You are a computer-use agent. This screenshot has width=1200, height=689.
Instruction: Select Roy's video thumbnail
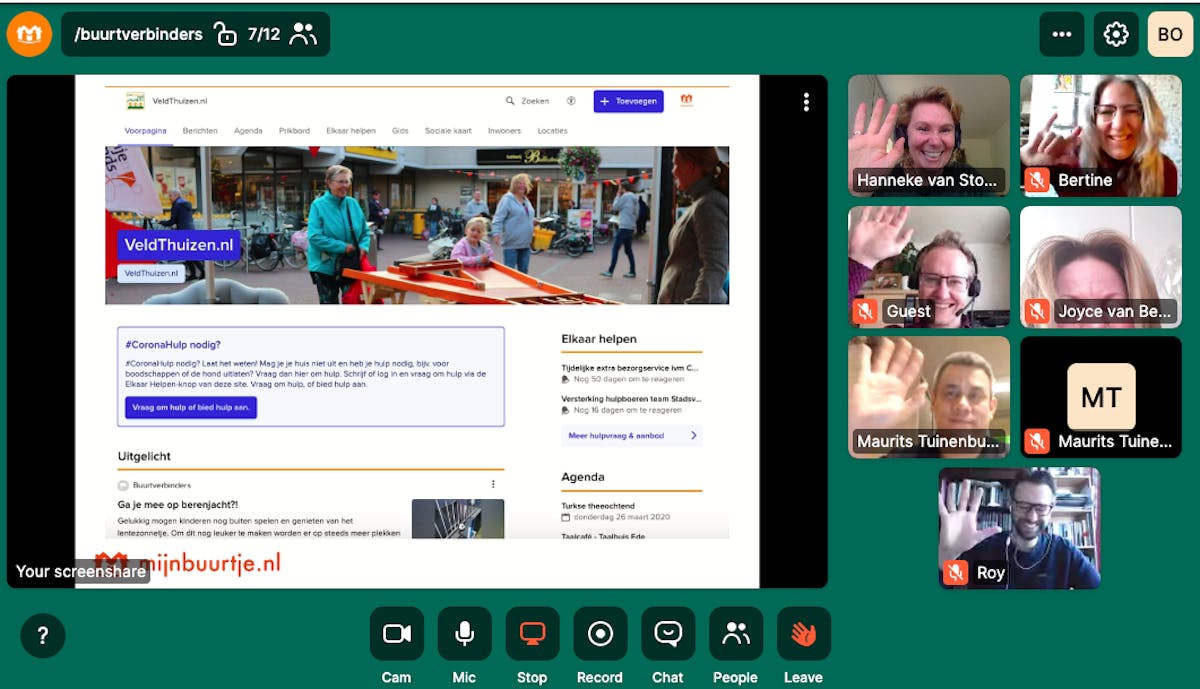click(x=1019, y=527)
